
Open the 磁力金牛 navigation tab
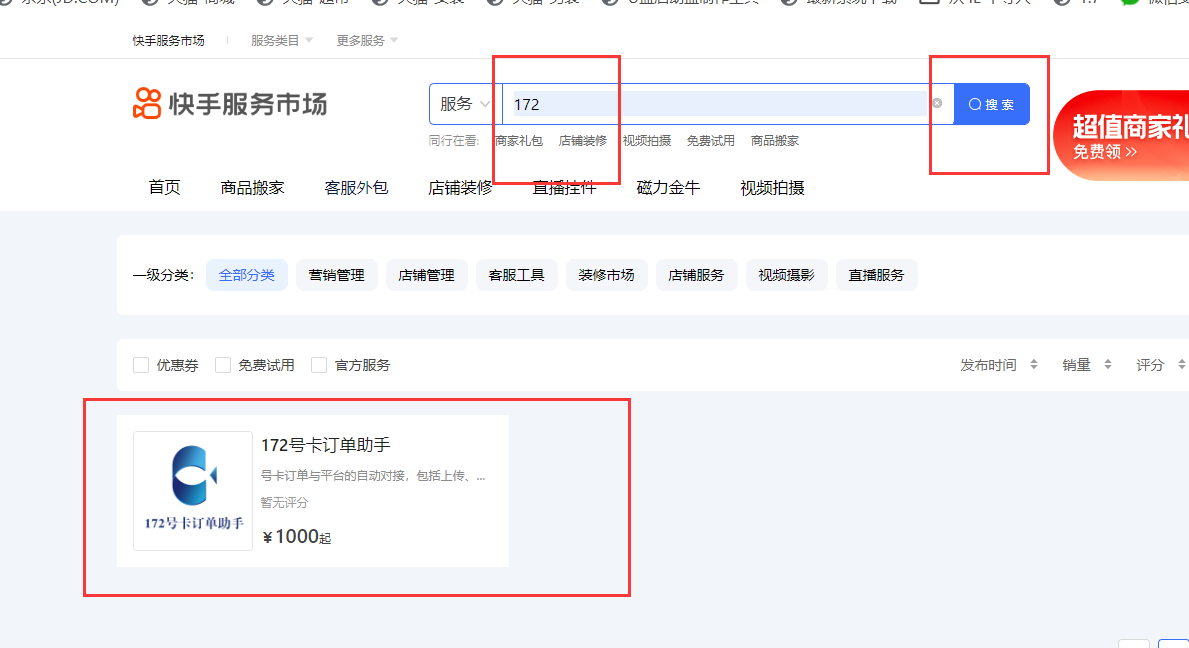pyautogui.click(x=668, y=187)
